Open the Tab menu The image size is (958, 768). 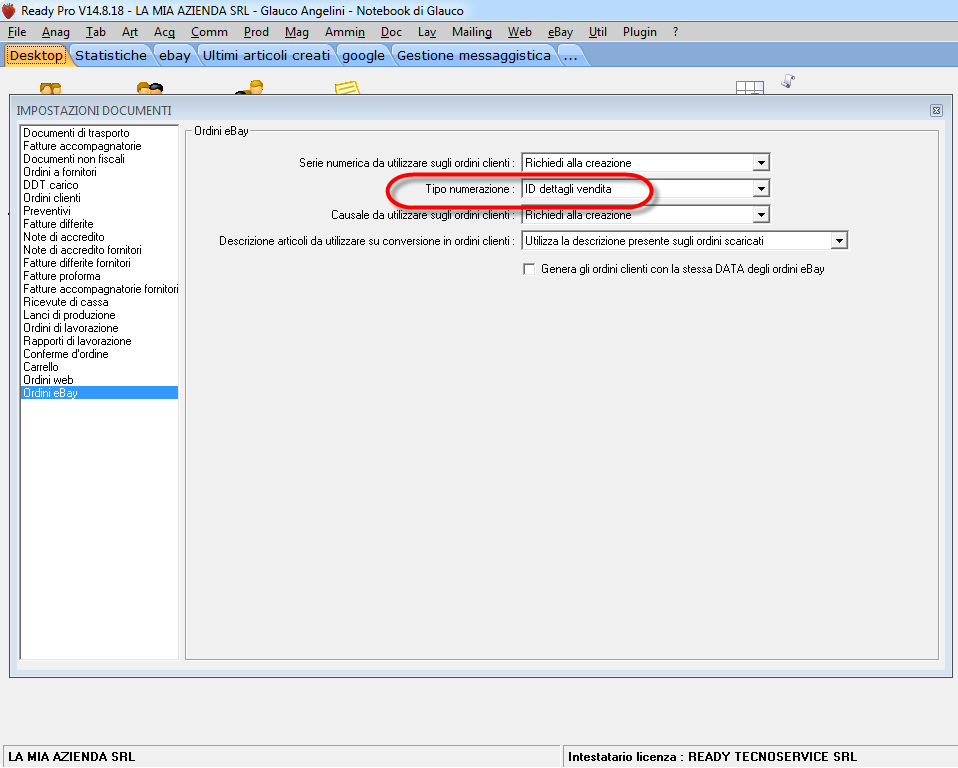[x=95, y=32]
